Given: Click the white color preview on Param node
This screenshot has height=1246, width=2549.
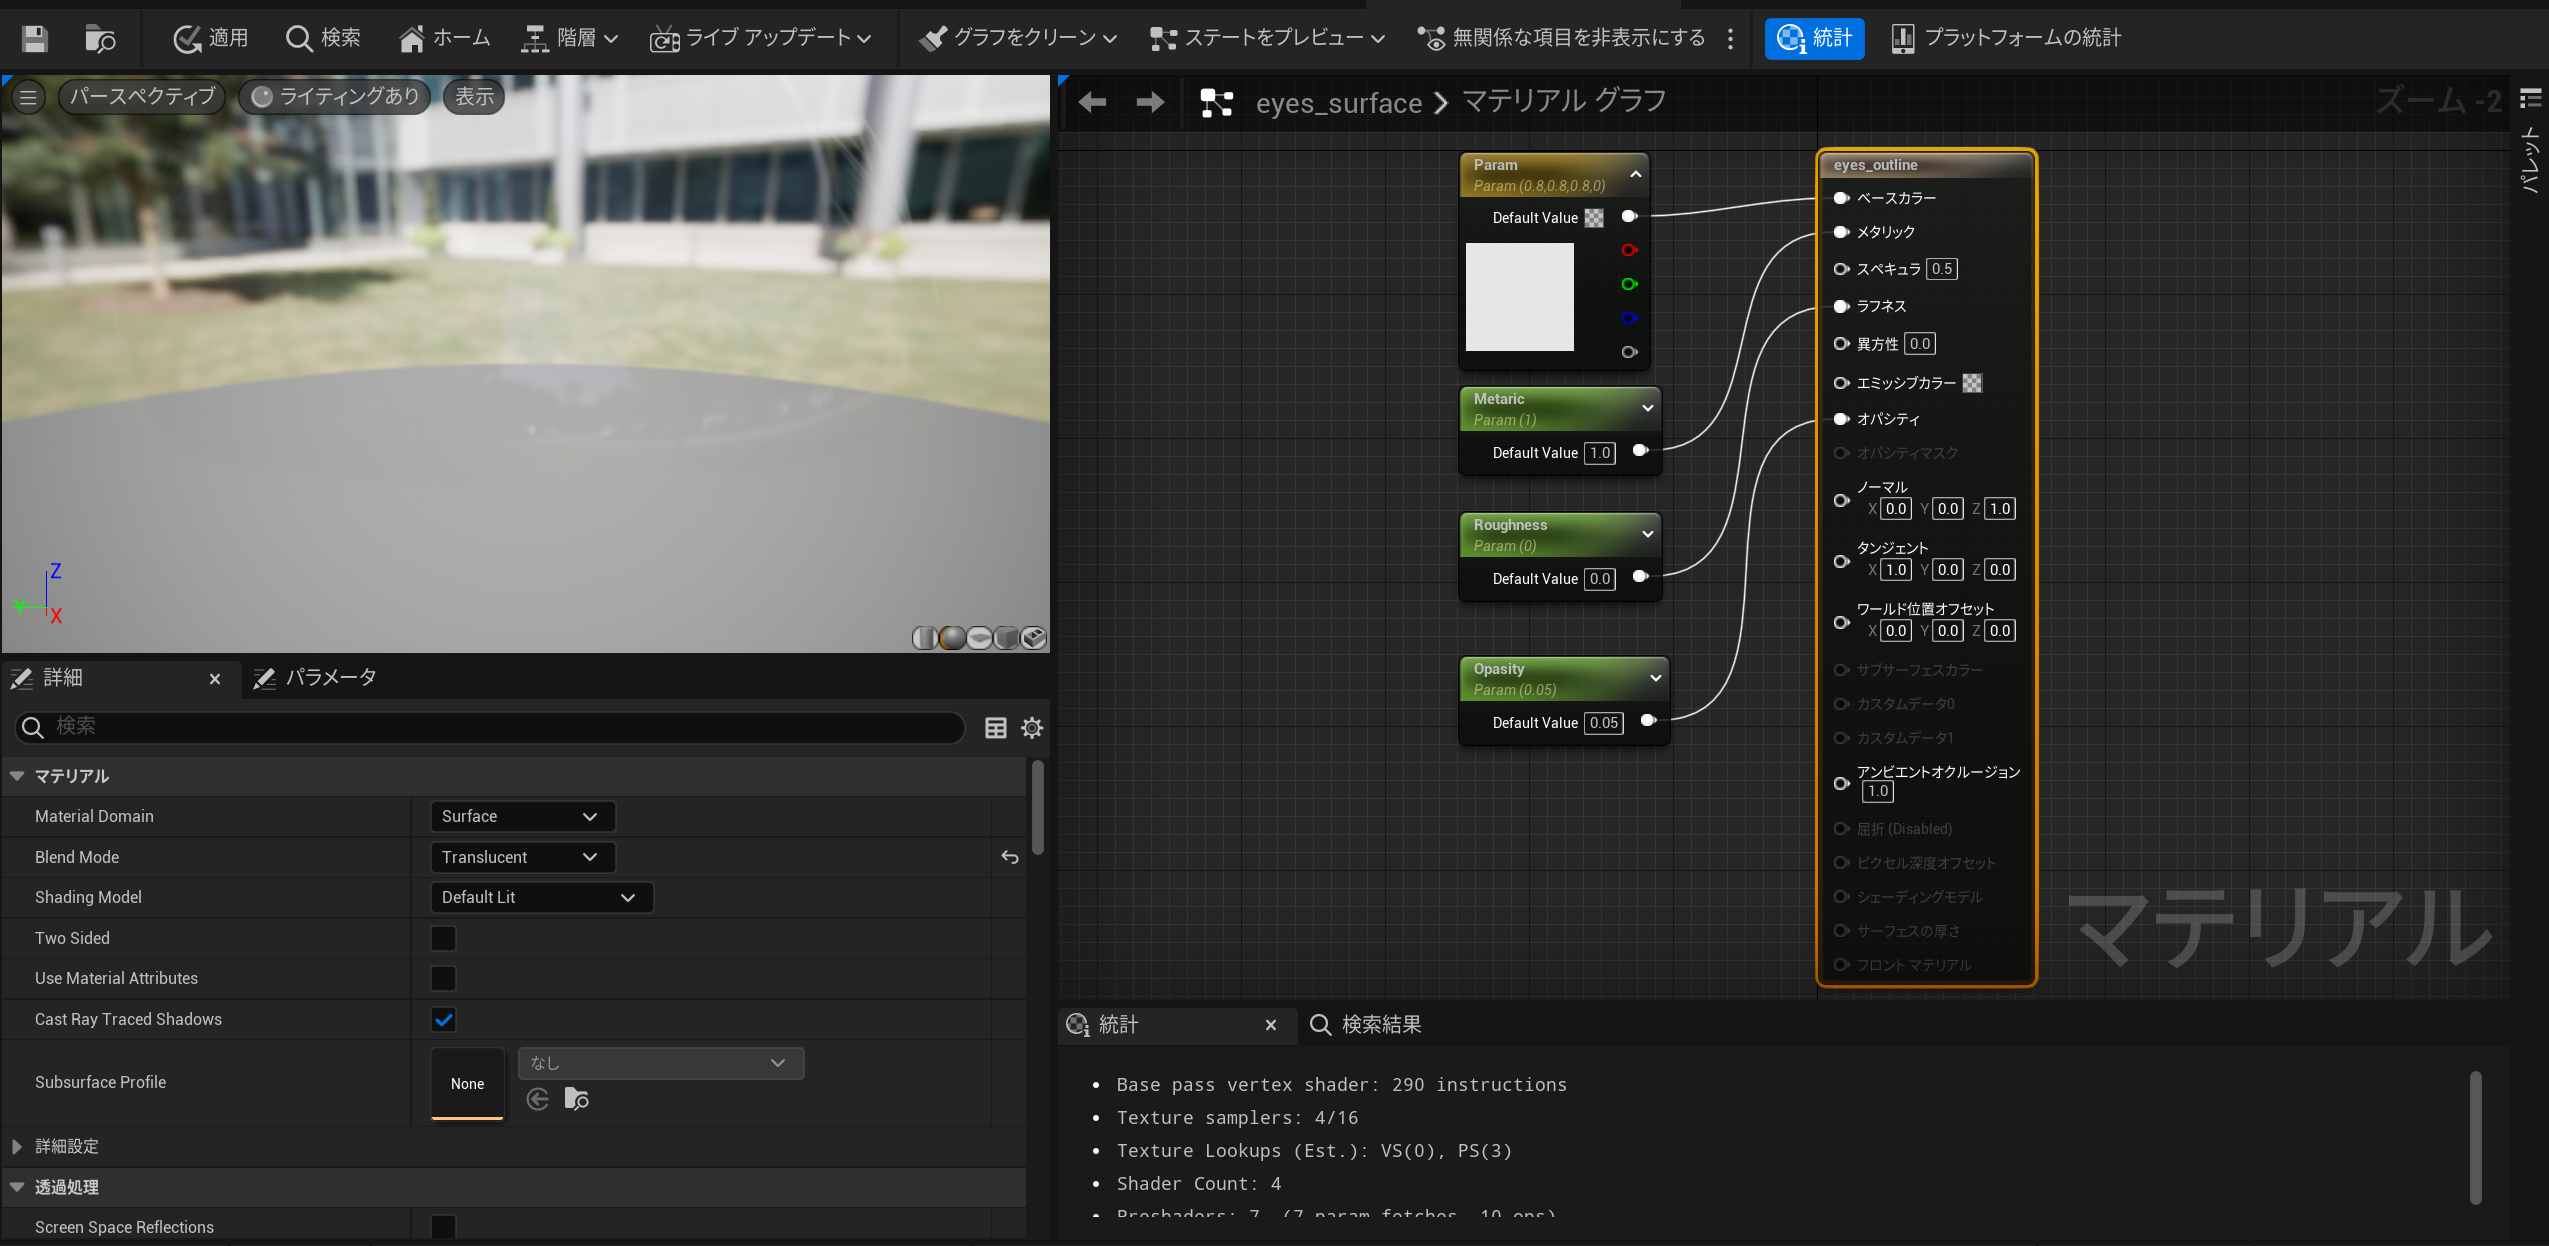Looking at the screenshot, I should pyautogui.click(x=1519, y=297).
